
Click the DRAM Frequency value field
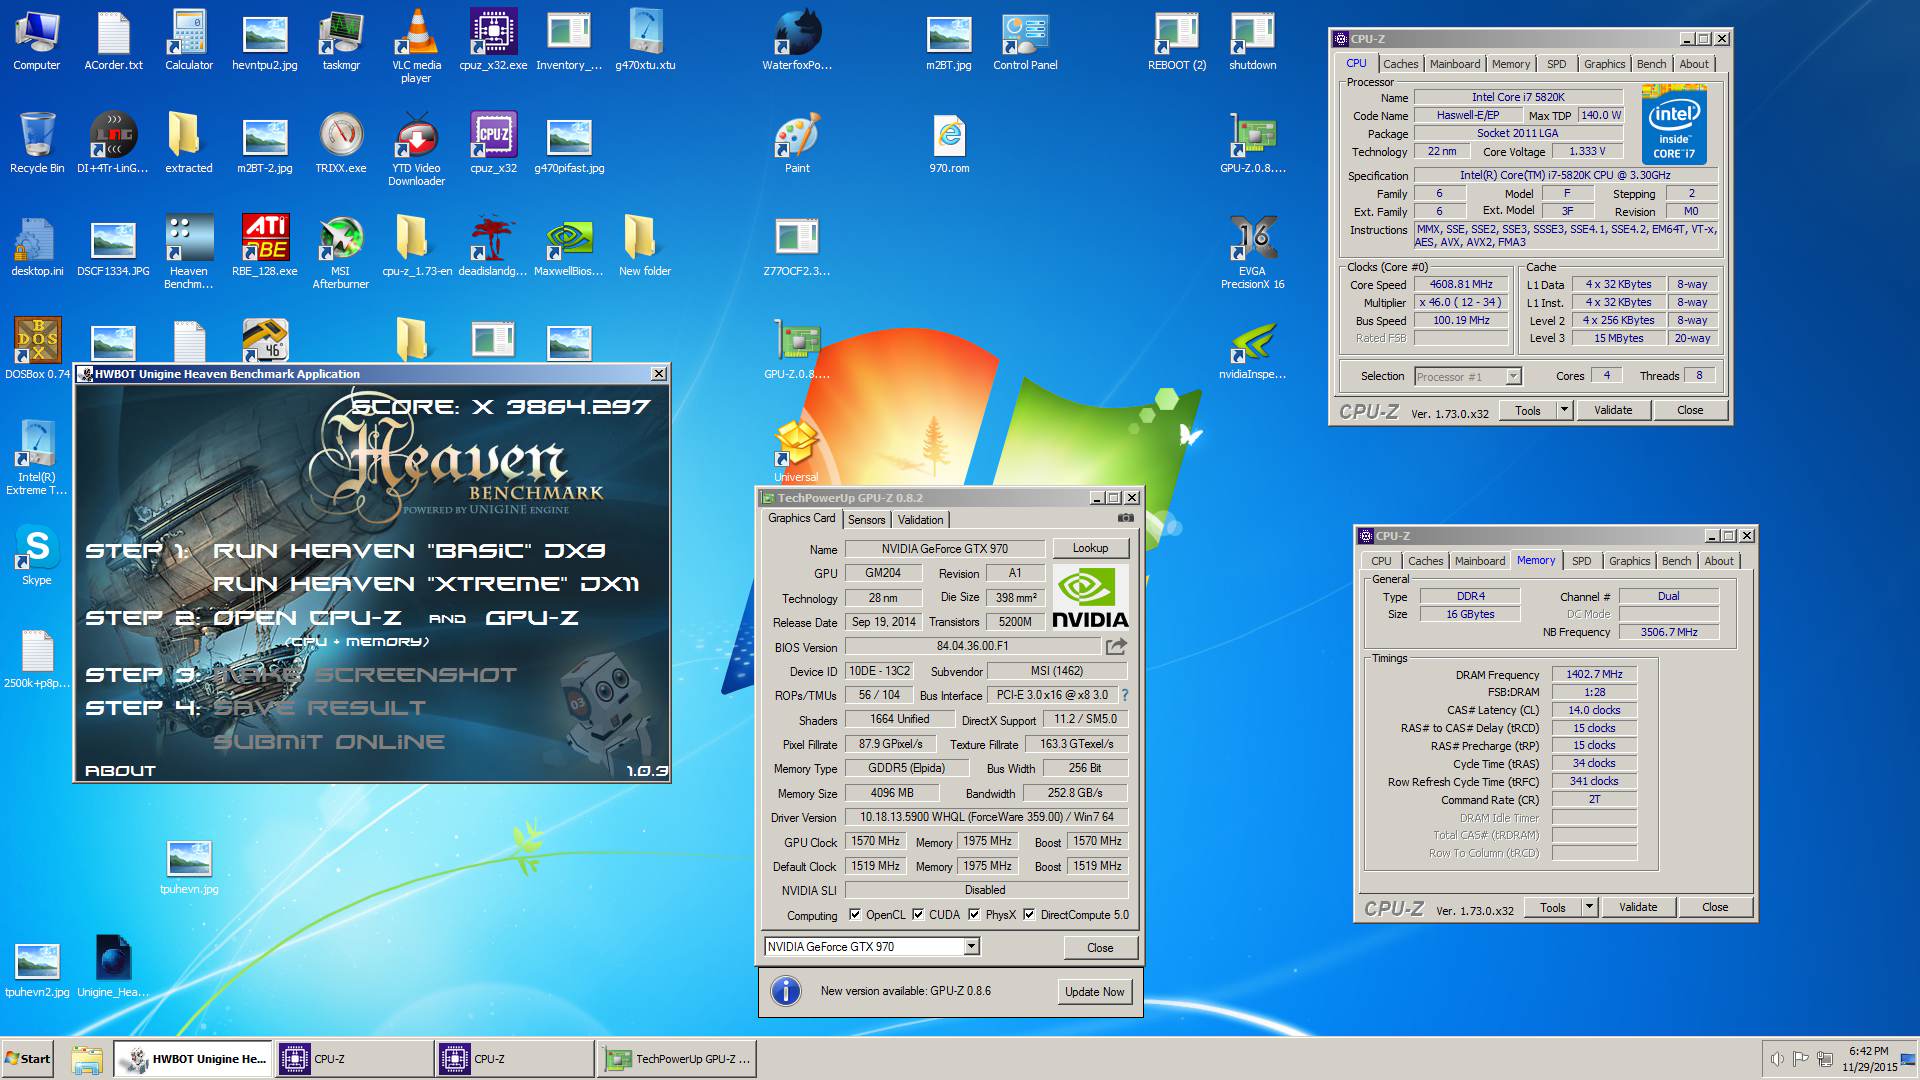1594,674
